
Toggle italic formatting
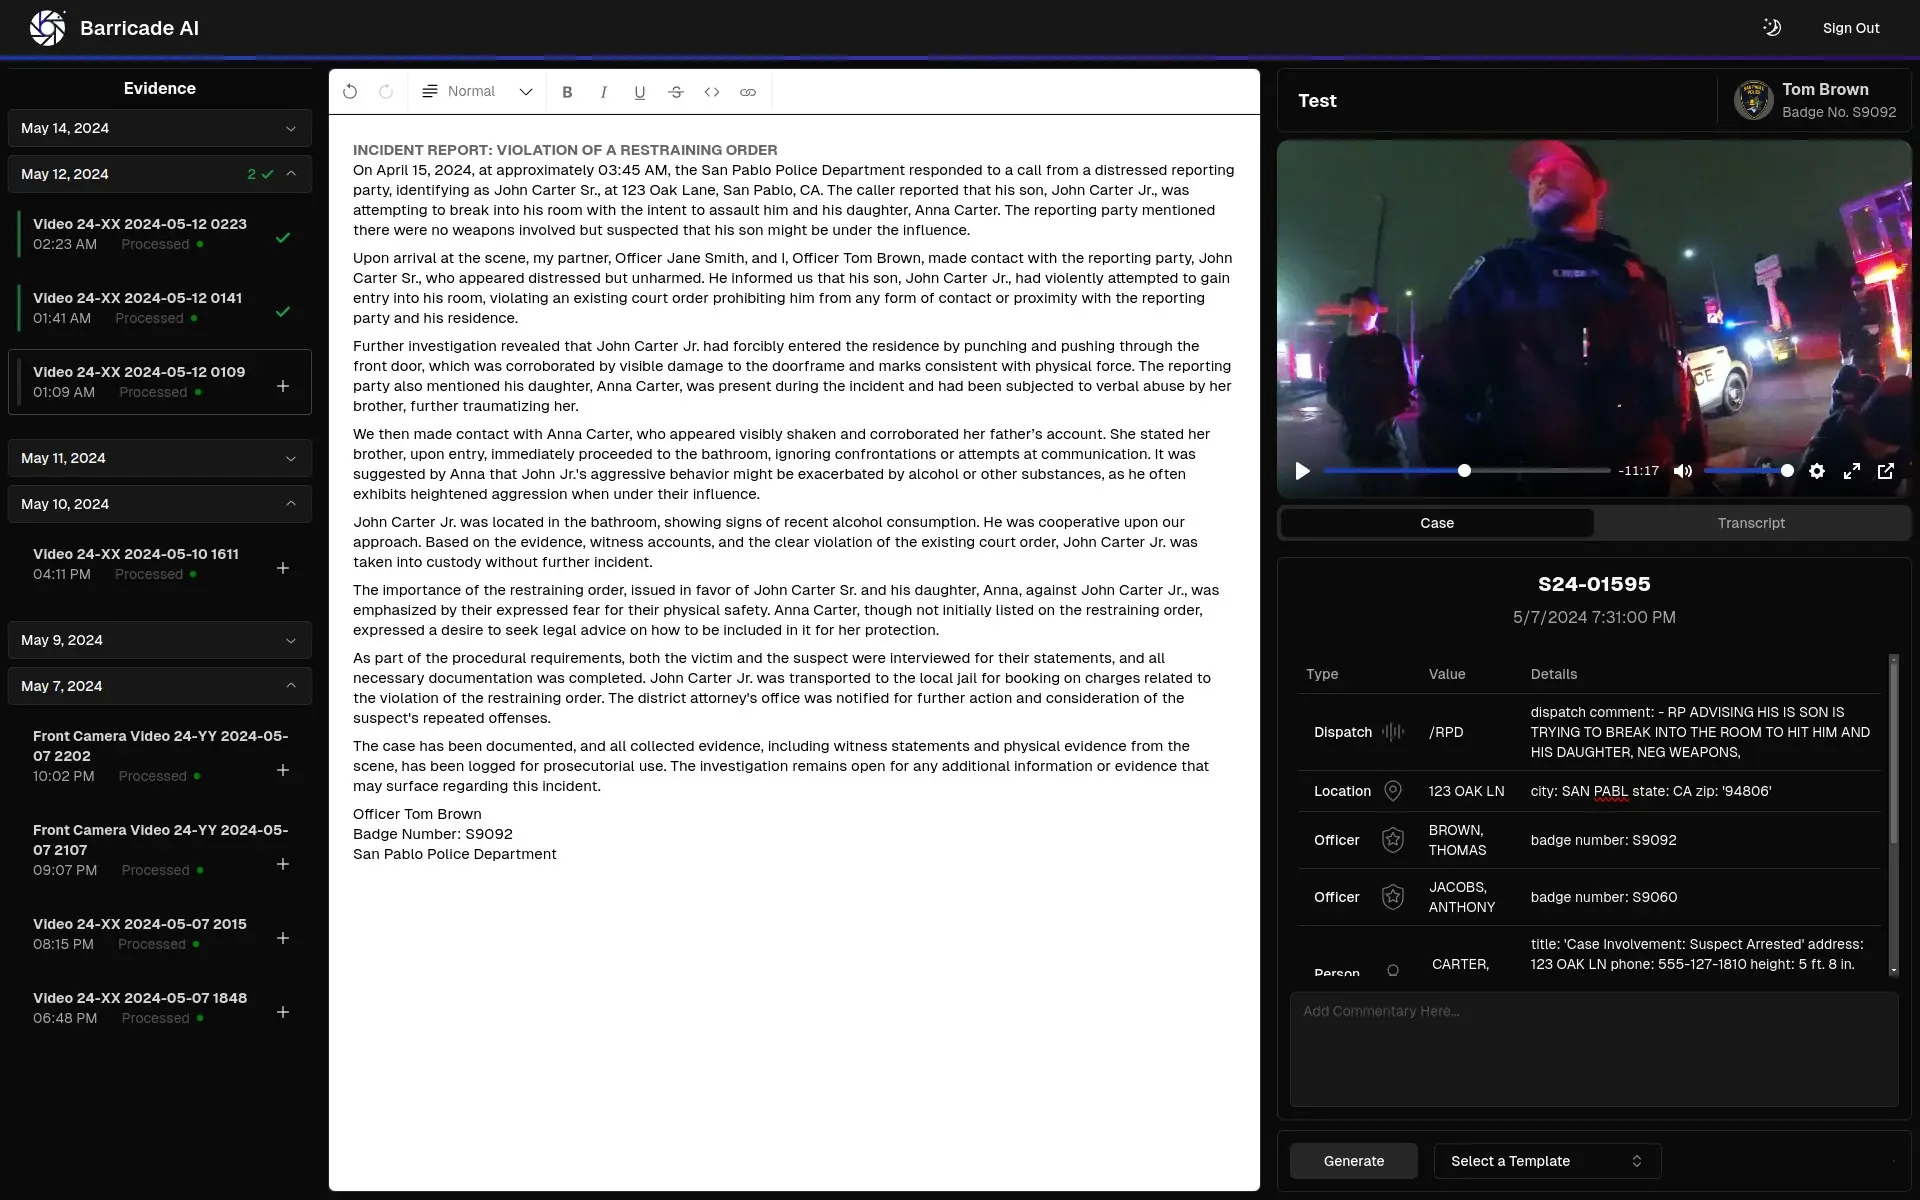603,92
